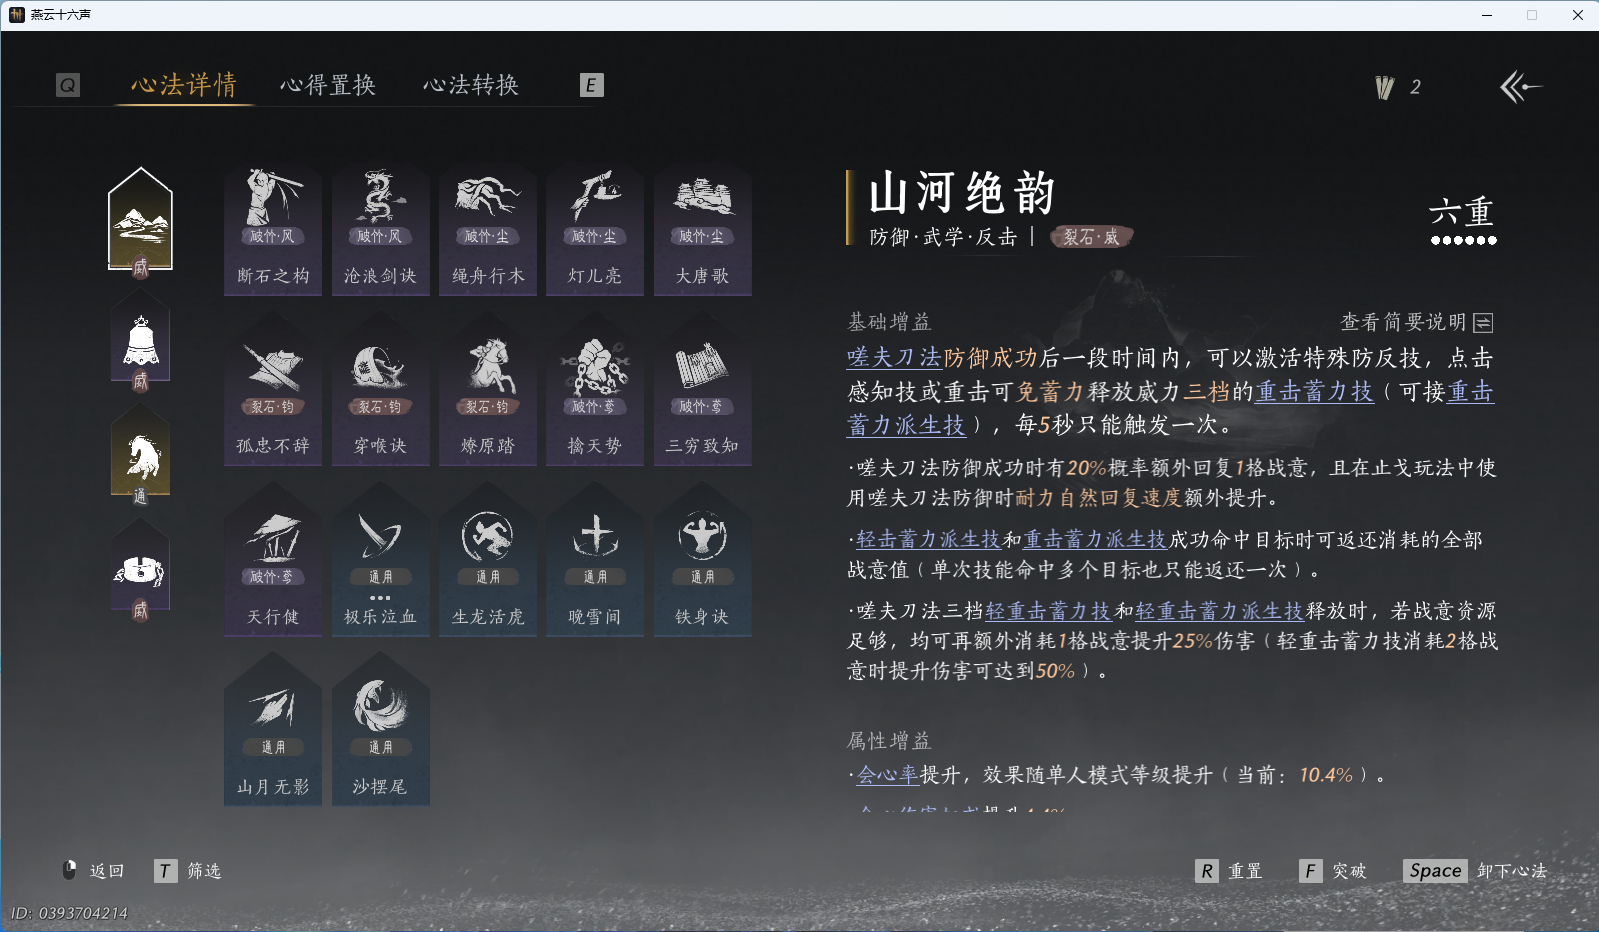
Task: Open the 重击蓄力技 link
Action: [x=1315, y=392]
